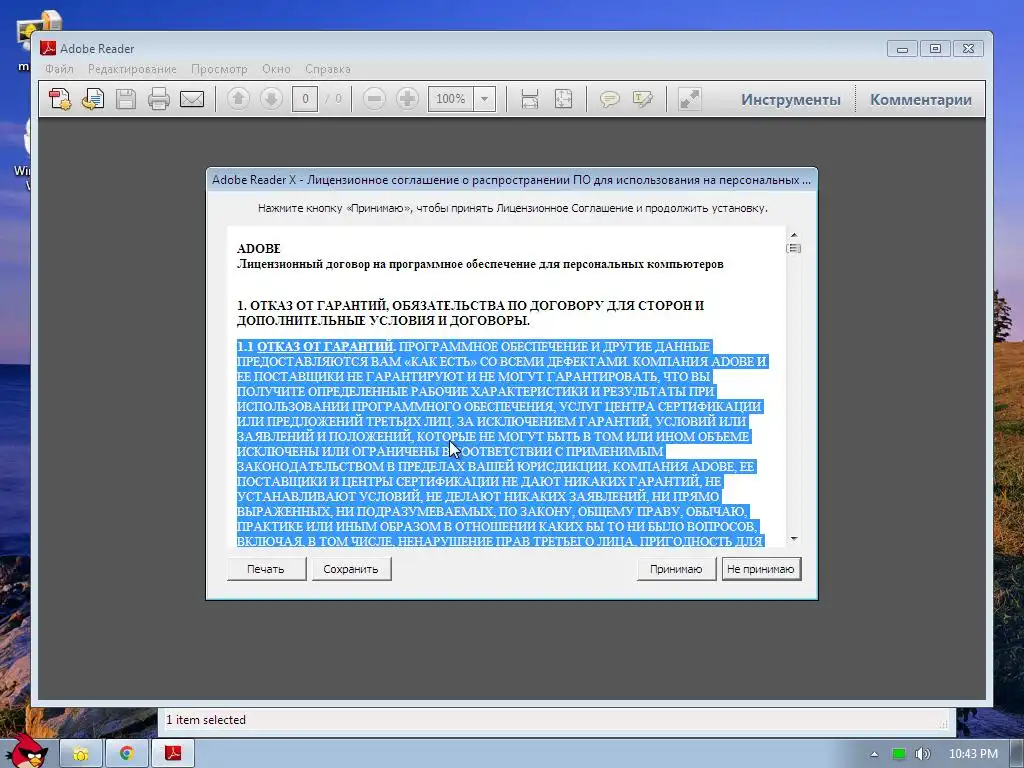1024x768 pixels.
Task: Click the ОТКАЗ ОТ ГАРАНТИЙ underlined heading
Action: click(x=325, y=346)
